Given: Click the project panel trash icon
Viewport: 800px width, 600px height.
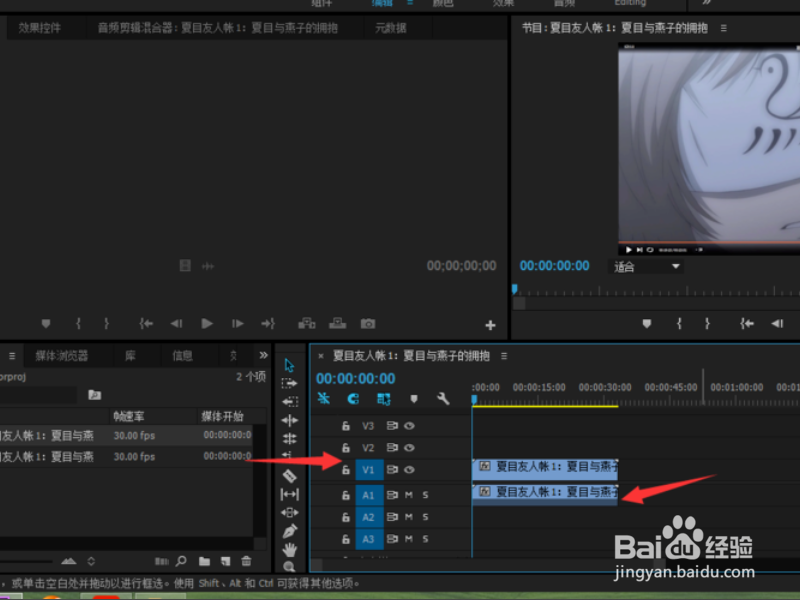Looking at the screenshot, I should click(x=246, y=561).
